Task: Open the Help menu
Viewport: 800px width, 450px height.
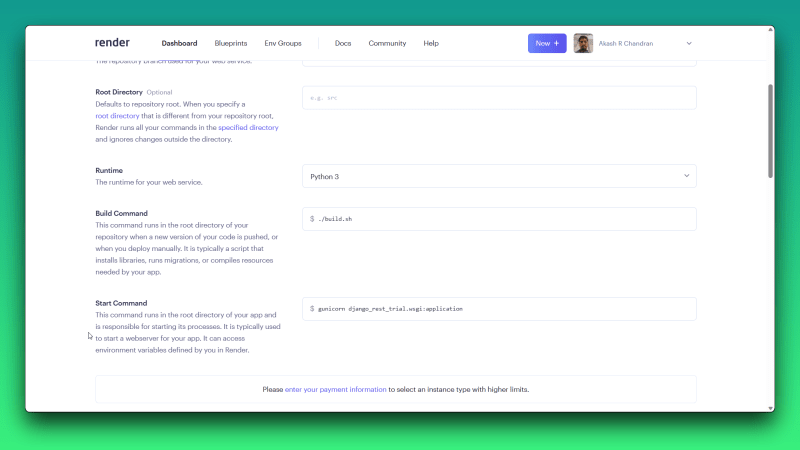Action: [431, 43]
